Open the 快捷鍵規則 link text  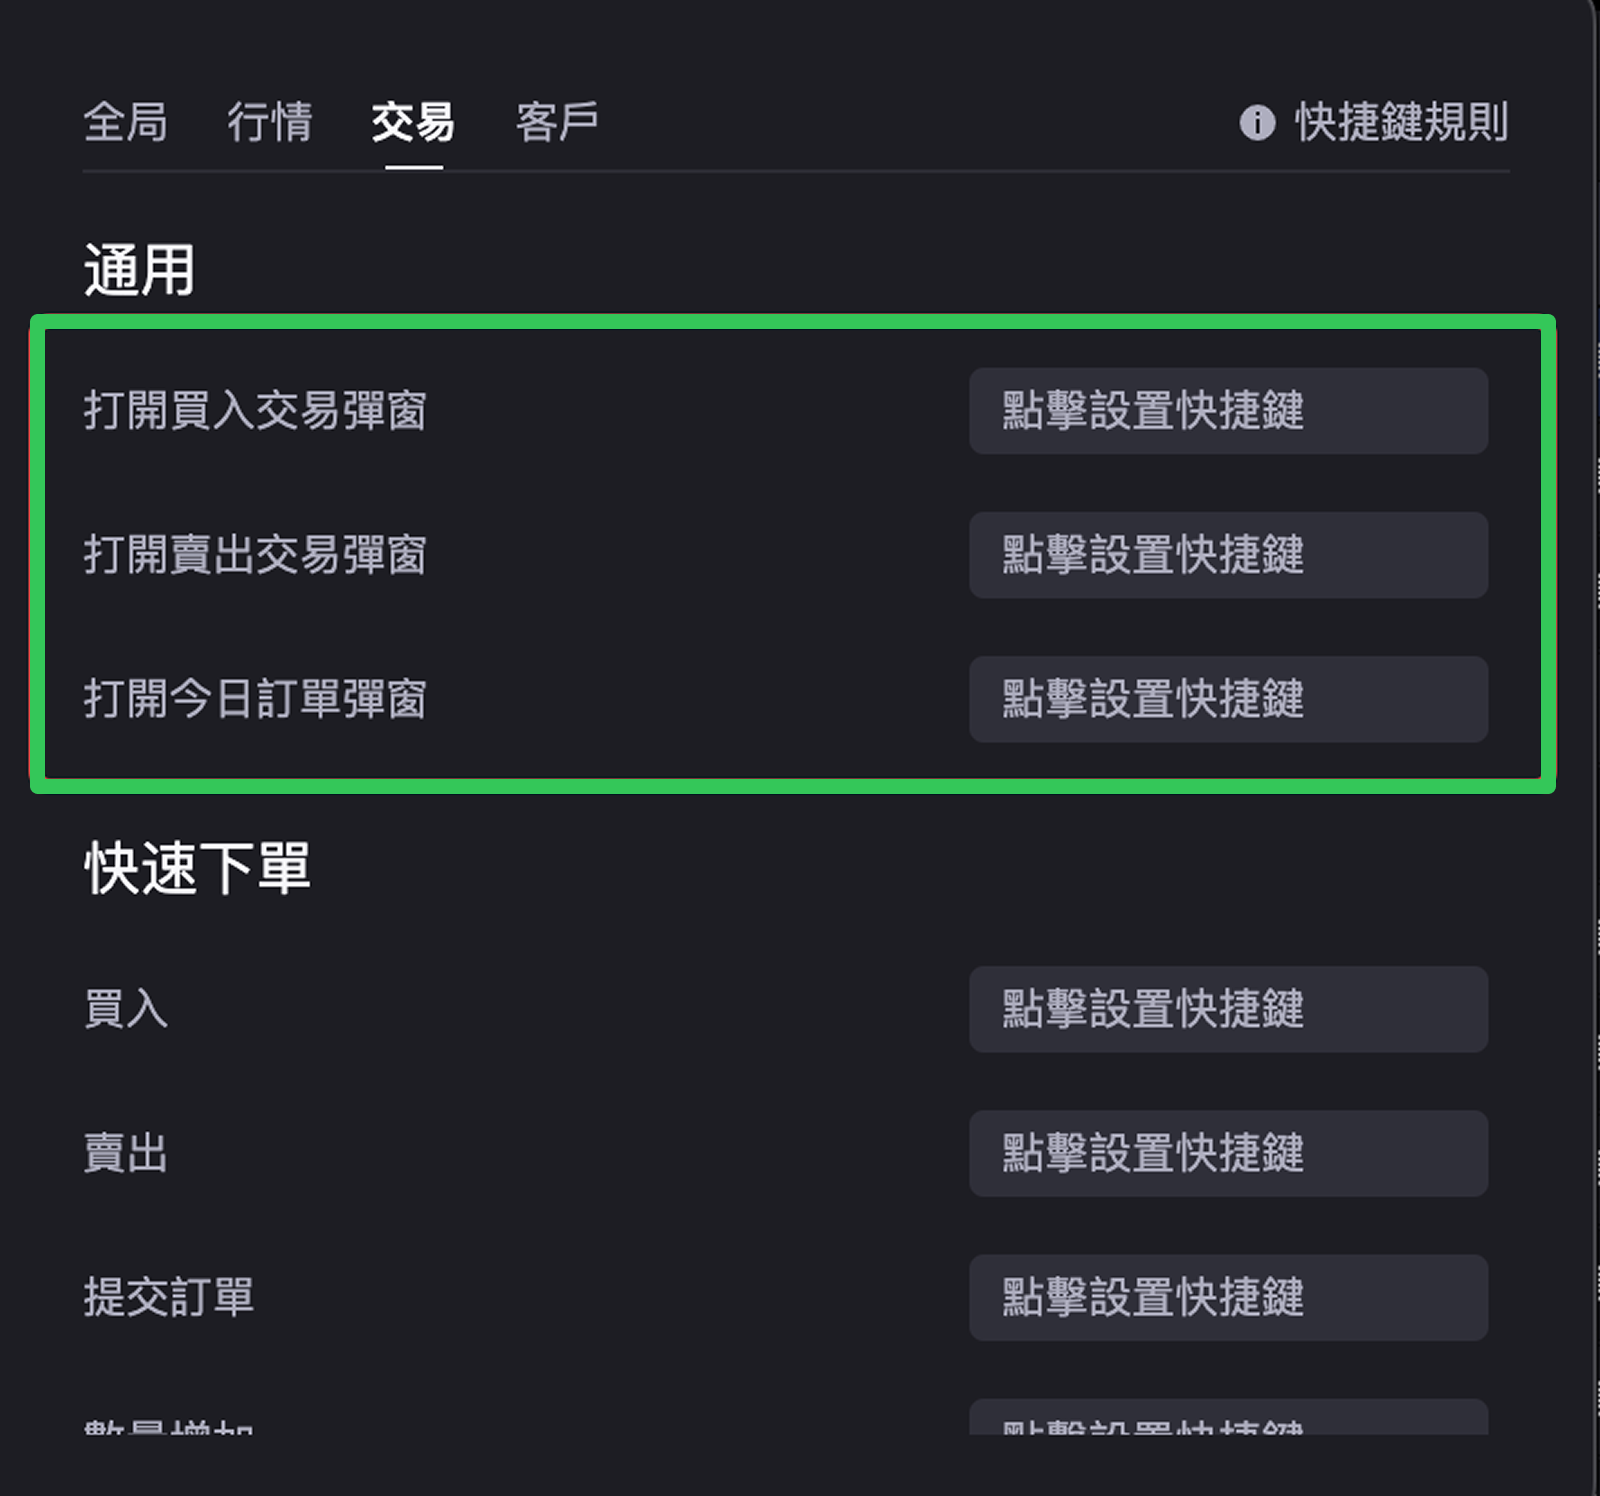click(1401, 122)
